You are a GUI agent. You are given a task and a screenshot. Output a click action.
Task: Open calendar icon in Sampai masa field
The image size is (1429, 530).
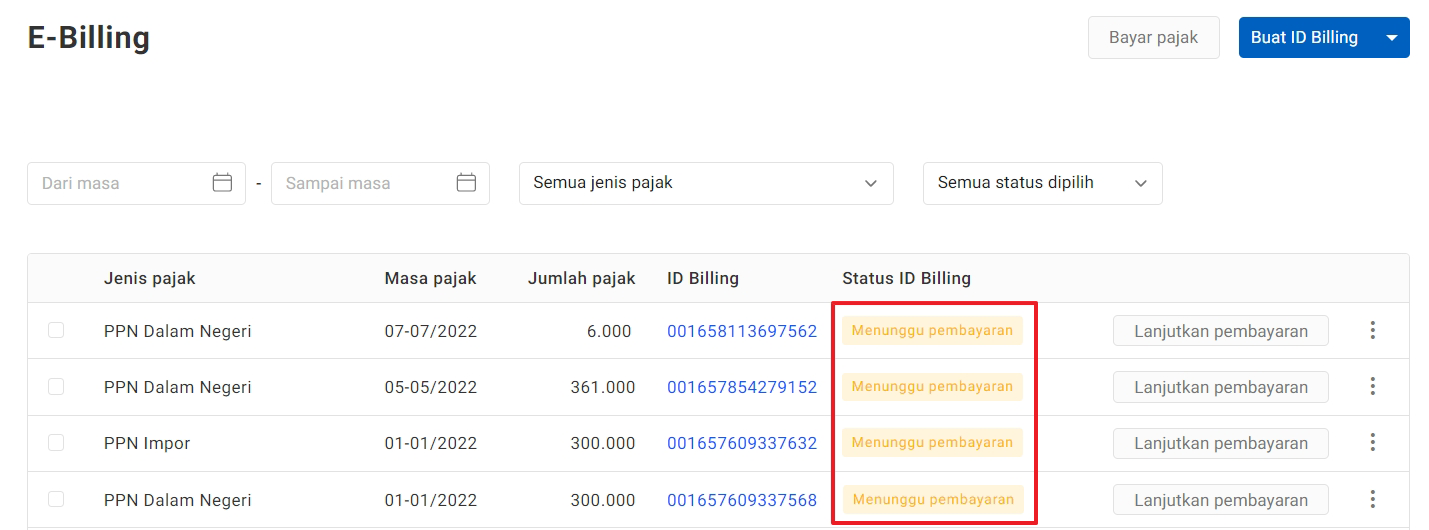(466, 183)
